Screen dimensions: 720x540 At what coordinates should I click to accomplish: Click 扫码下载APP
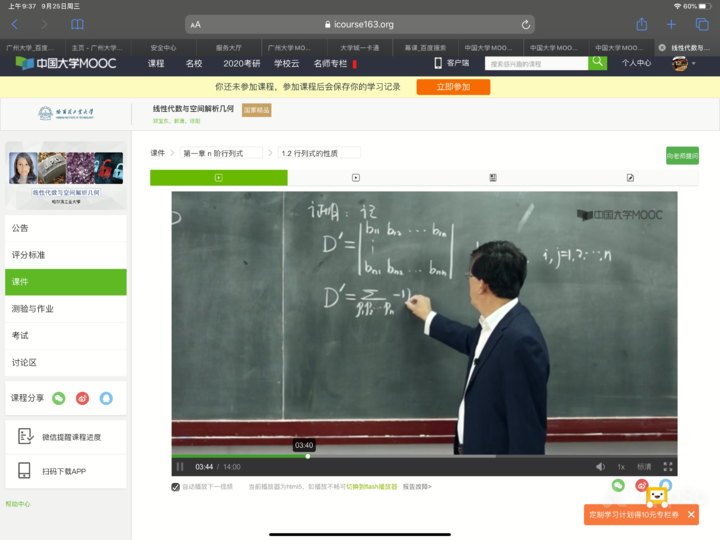click(66, 471)
